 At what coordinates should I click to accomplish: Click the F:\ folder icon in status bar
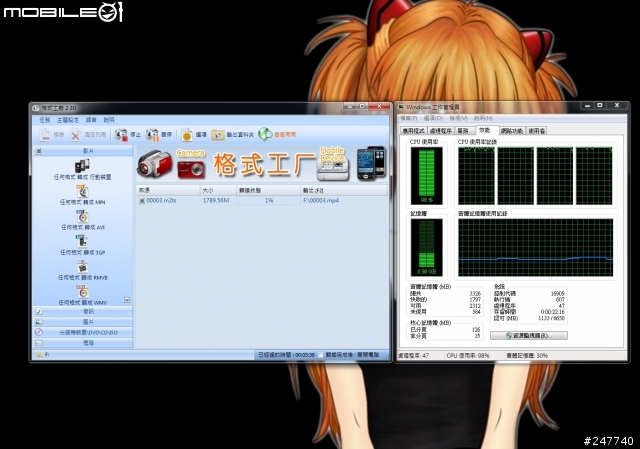[40, 355]
